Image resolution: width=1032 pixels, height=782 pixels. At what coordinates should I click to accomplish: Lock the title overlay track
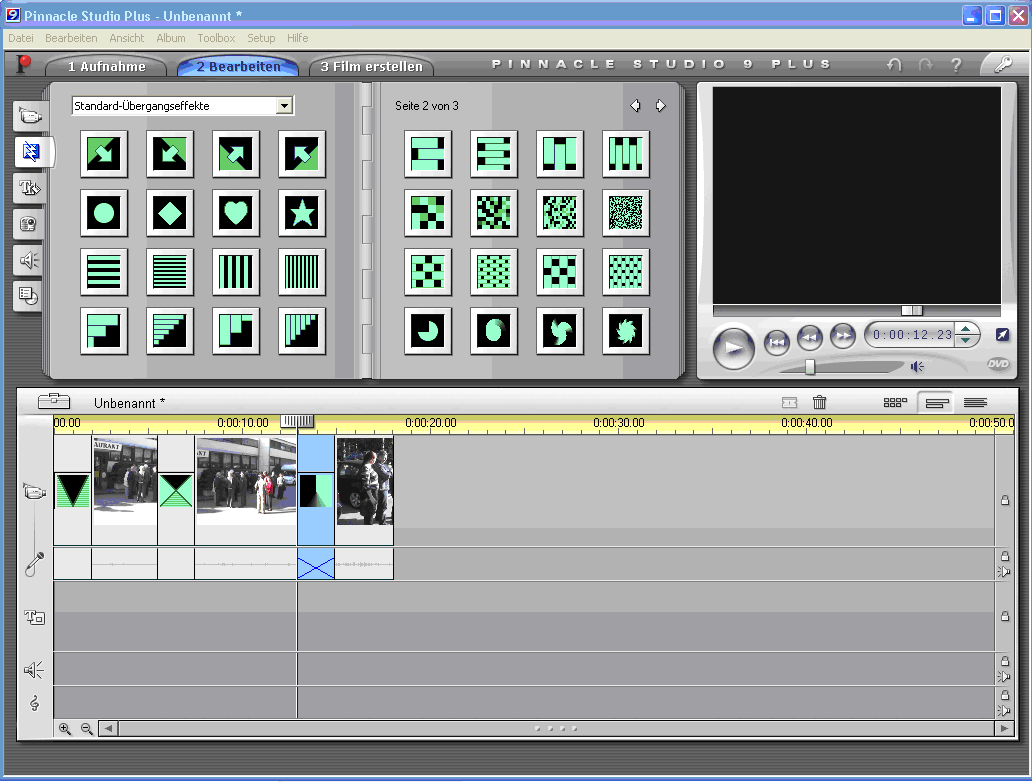point(1005,616)
